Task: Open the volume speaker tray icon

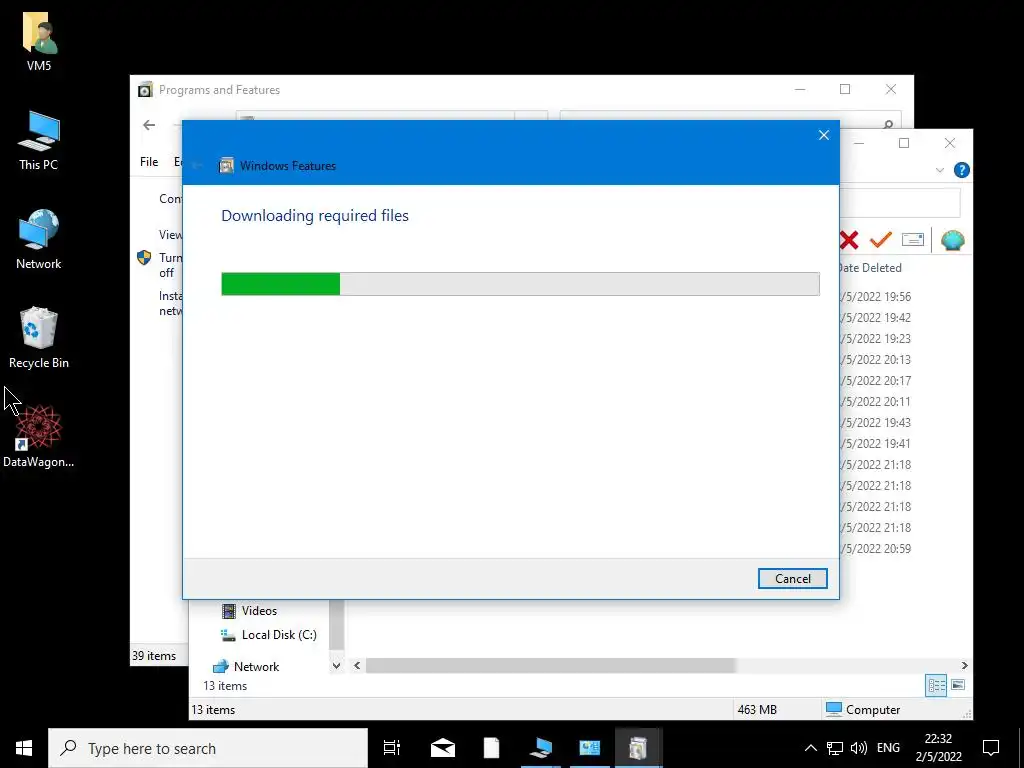Action: (x=859, y=748)
